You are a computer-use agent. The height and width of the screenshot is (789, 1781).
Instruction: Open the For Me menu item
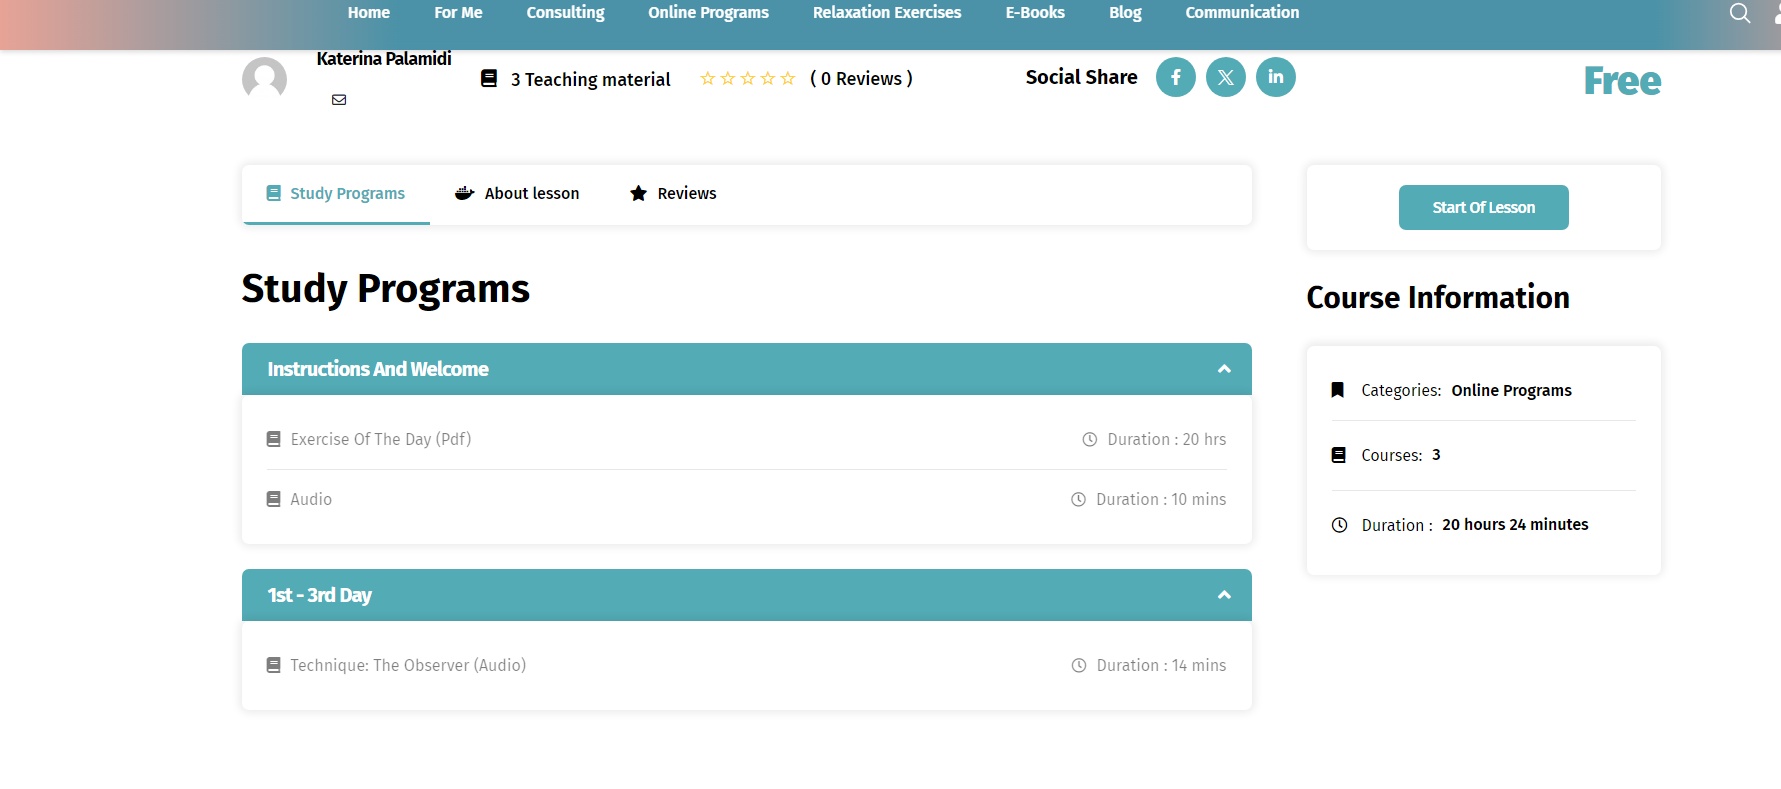[x=458, y=13]
